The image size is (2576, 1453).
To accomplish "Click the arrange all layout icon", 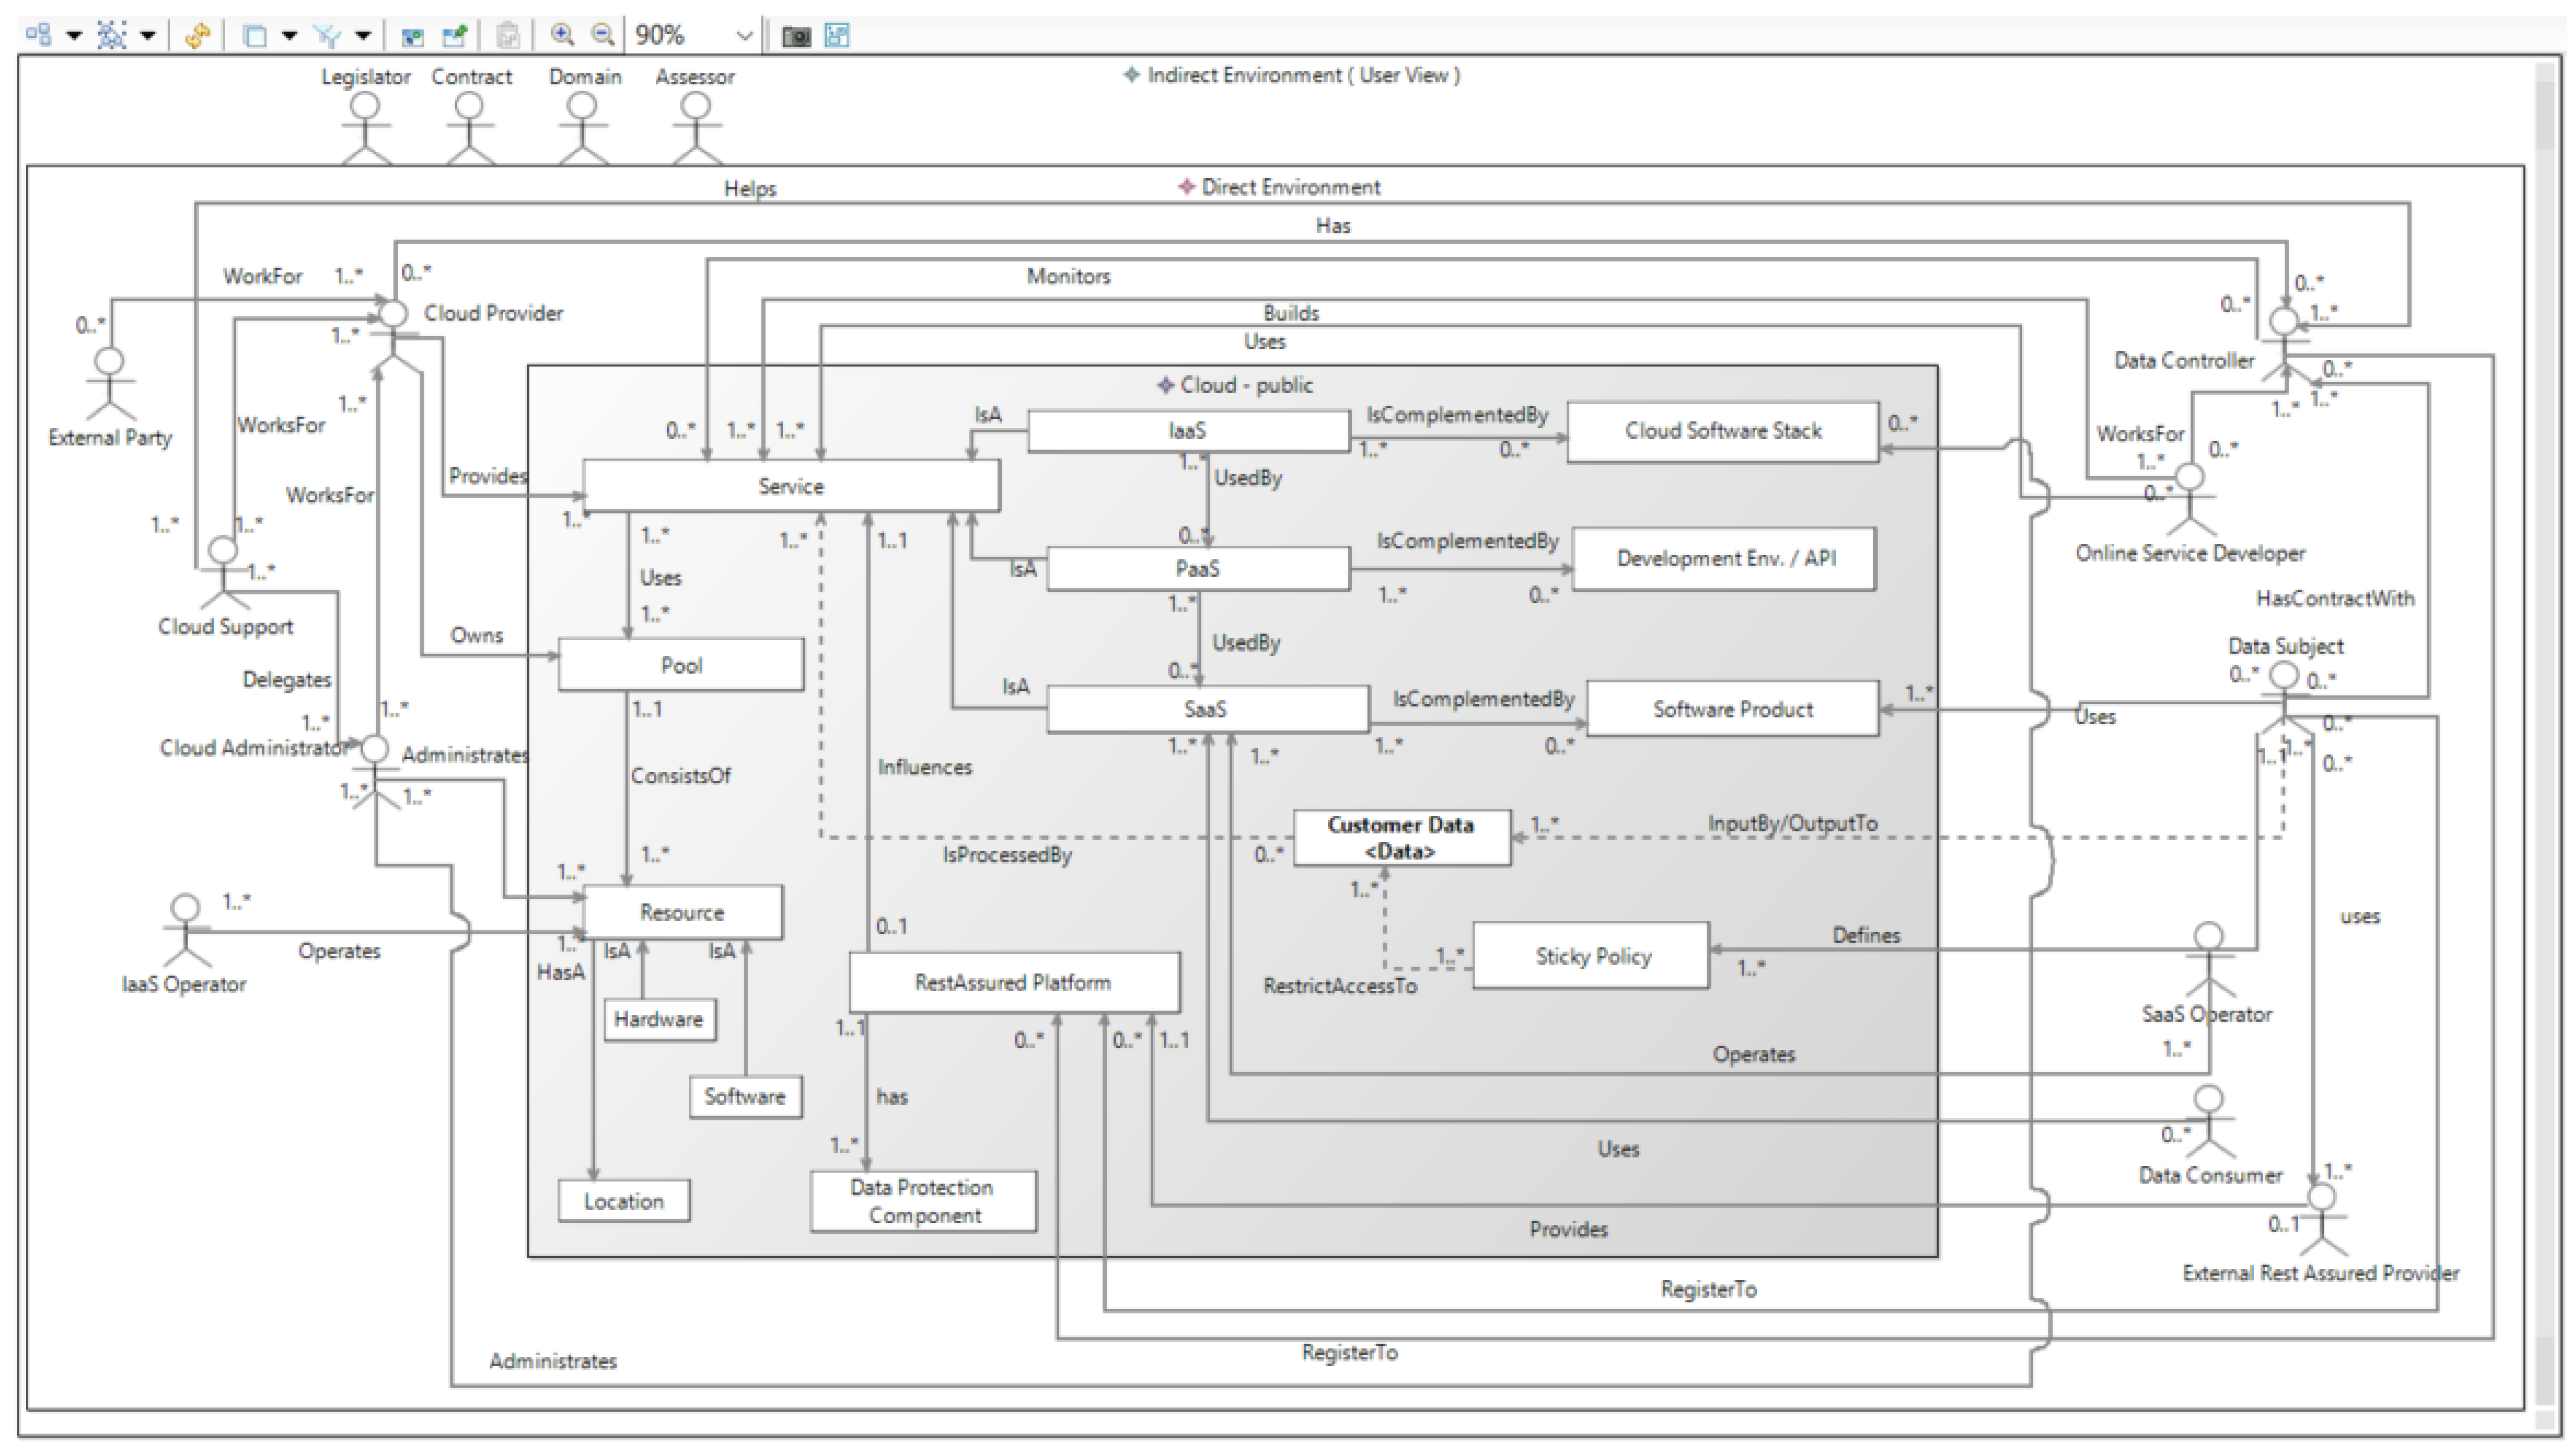I will 39,36.
